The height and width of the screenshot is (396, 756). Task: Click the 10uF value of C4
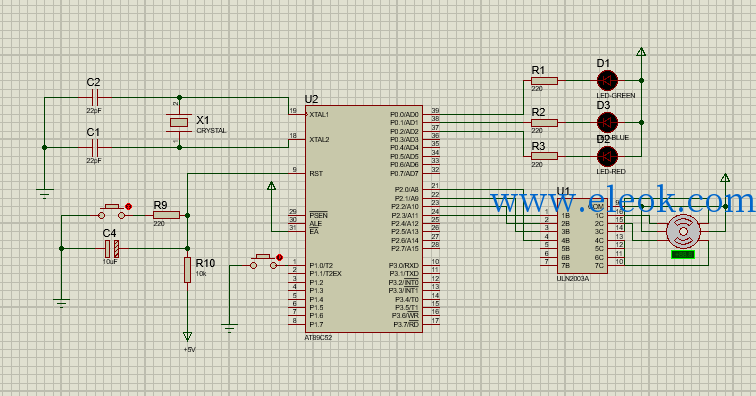click(110, 261)
